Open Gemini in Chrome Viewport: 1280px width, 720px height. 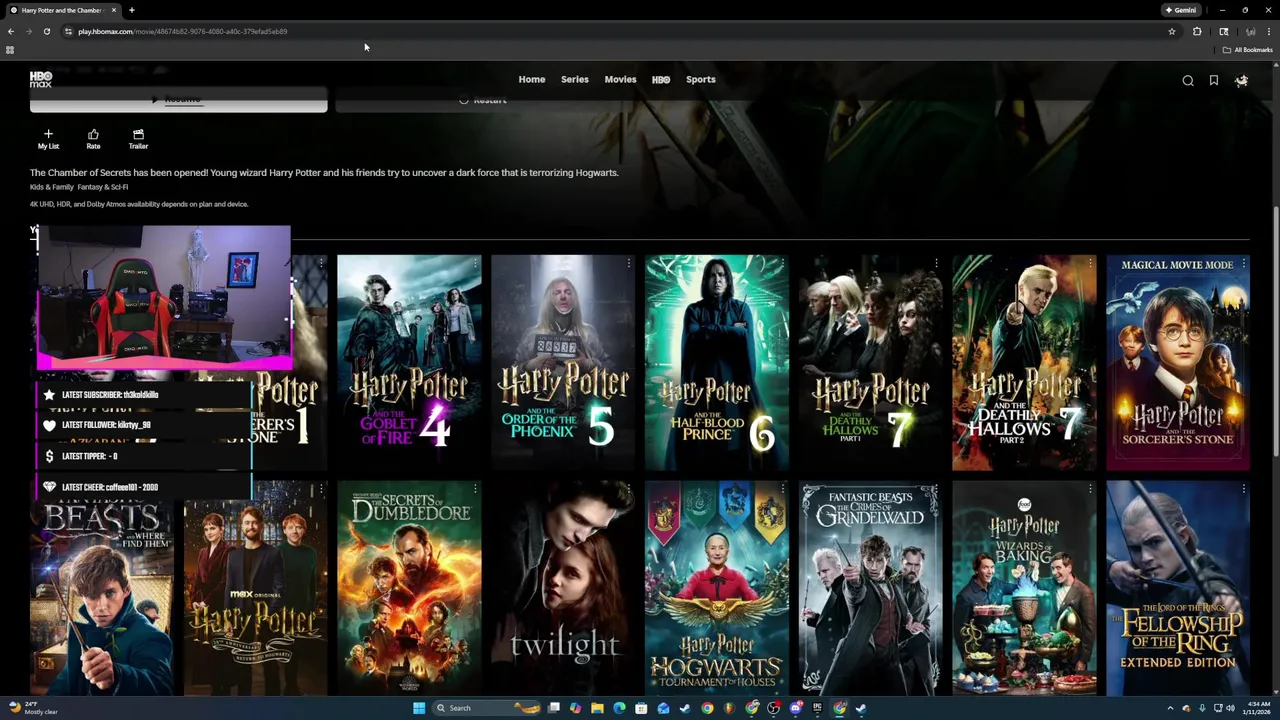click(x=1181, y=10)
